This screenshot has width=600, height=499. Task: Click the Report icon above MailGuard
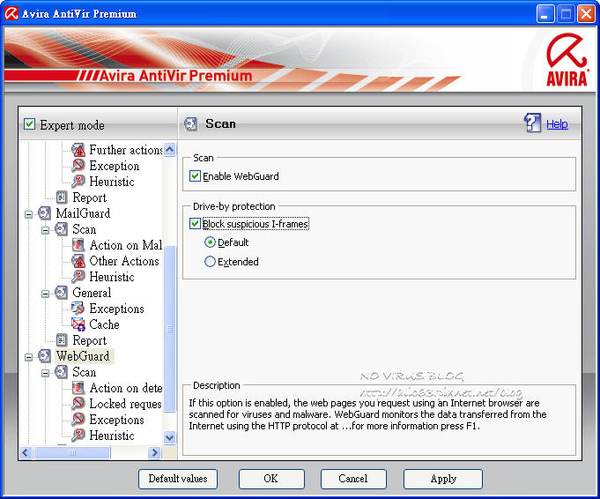point(62,197)
